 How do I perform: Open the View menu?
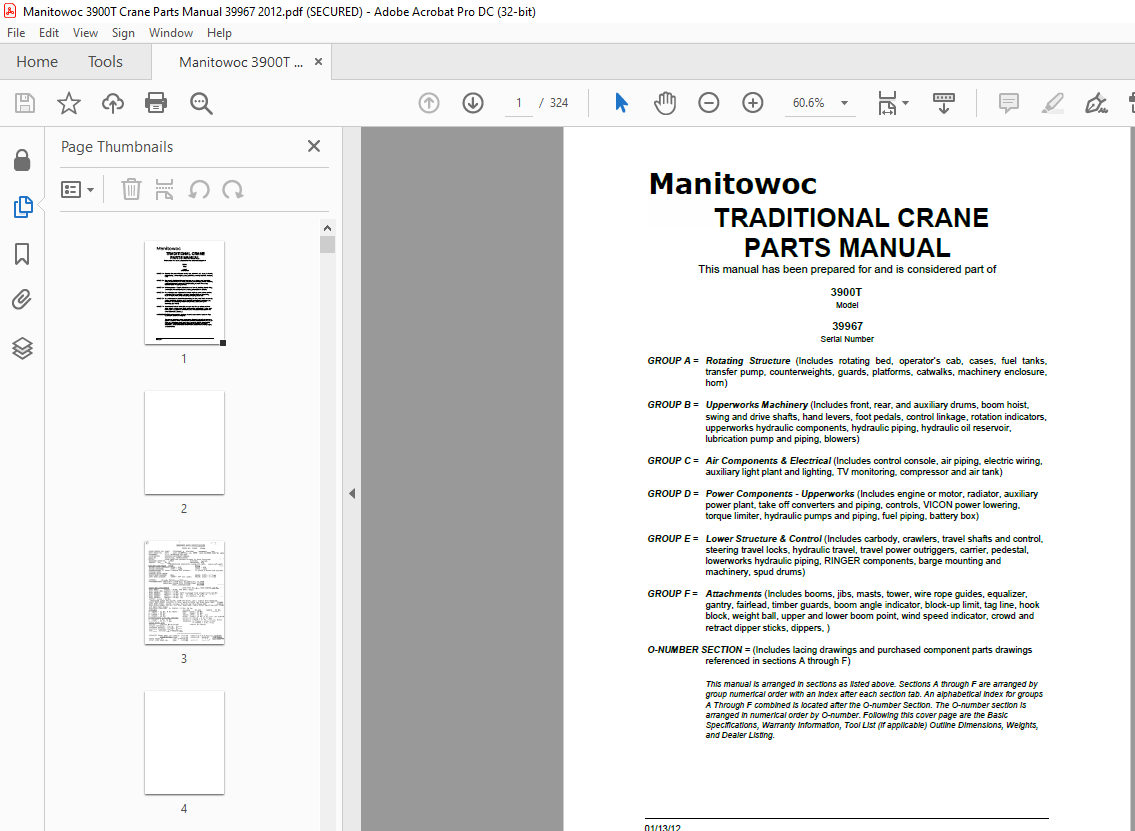(85, 33)
